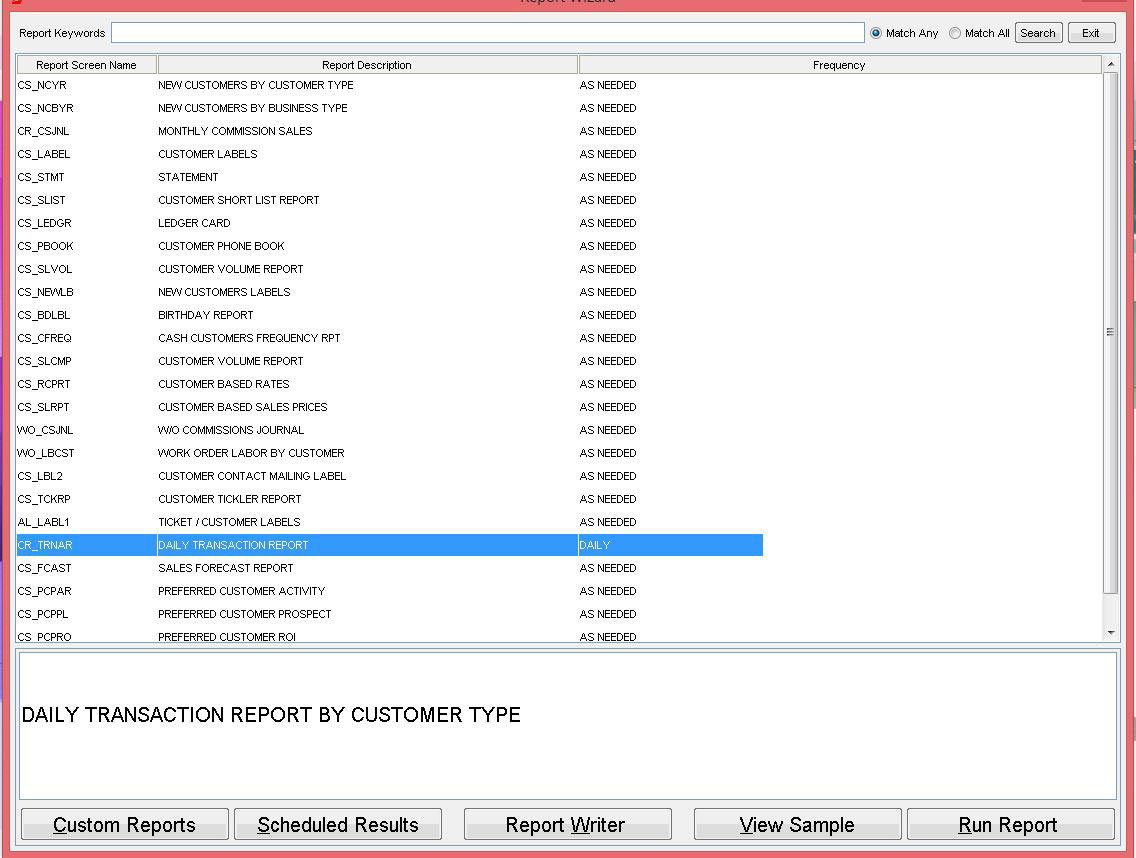The width and height of the screenshot is (1136, 858).
Task: Click View Sample button
Action: coord(797,825)
